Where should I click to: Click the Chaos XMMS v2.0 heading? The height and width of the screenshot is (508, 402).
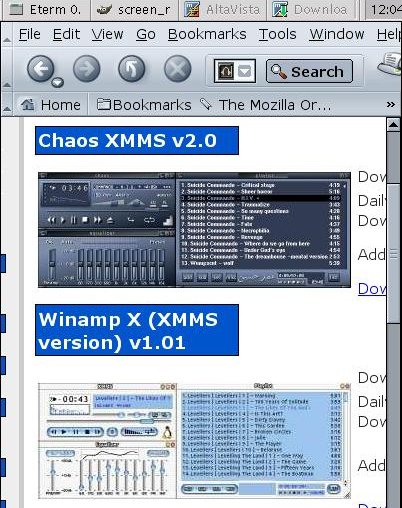pos(137,140)
